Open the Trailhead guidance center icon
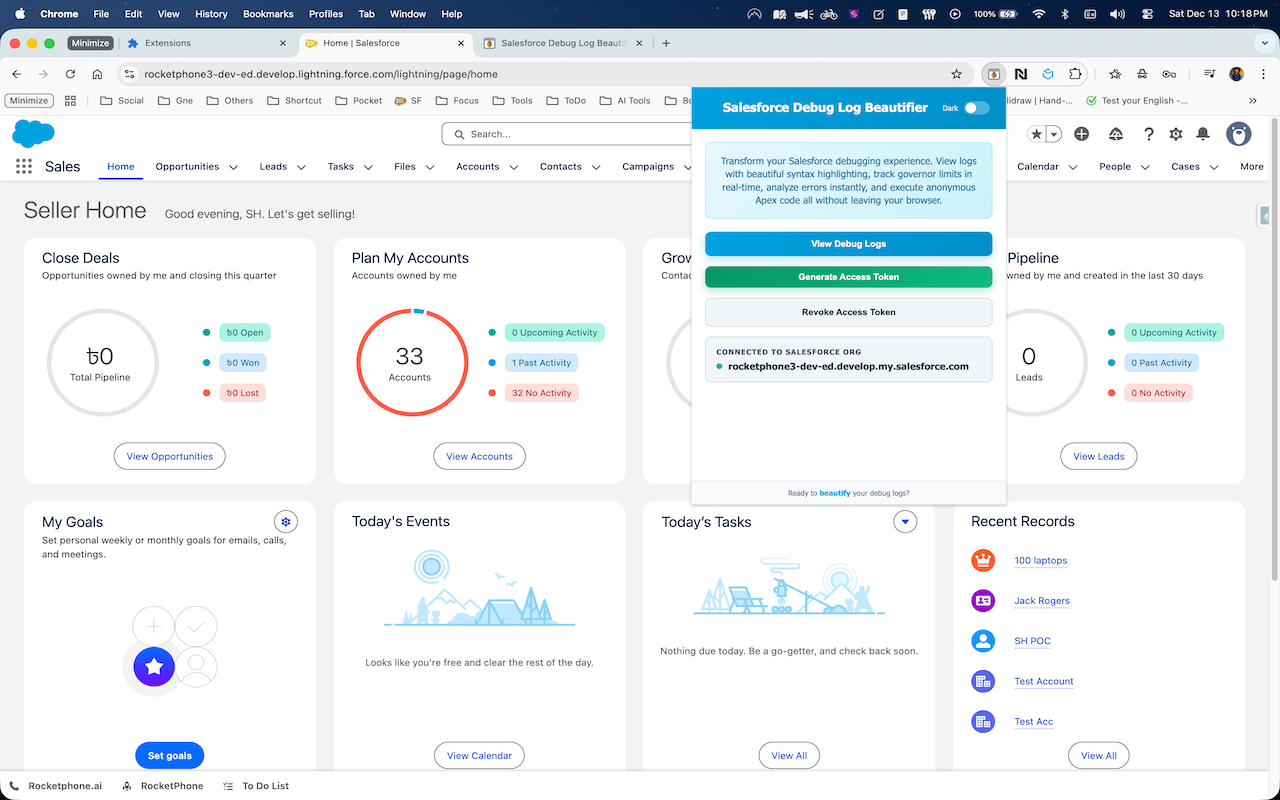The width and height of the screenshot is (1280, 800). click(x=1115, y=133)
